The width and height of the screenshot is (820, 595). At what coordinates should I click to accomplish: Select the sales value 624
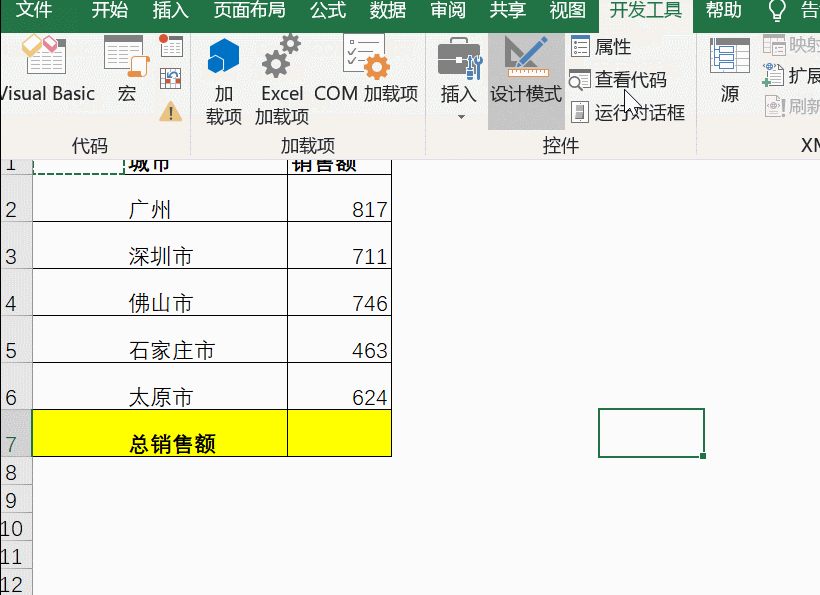coord(339,387)
